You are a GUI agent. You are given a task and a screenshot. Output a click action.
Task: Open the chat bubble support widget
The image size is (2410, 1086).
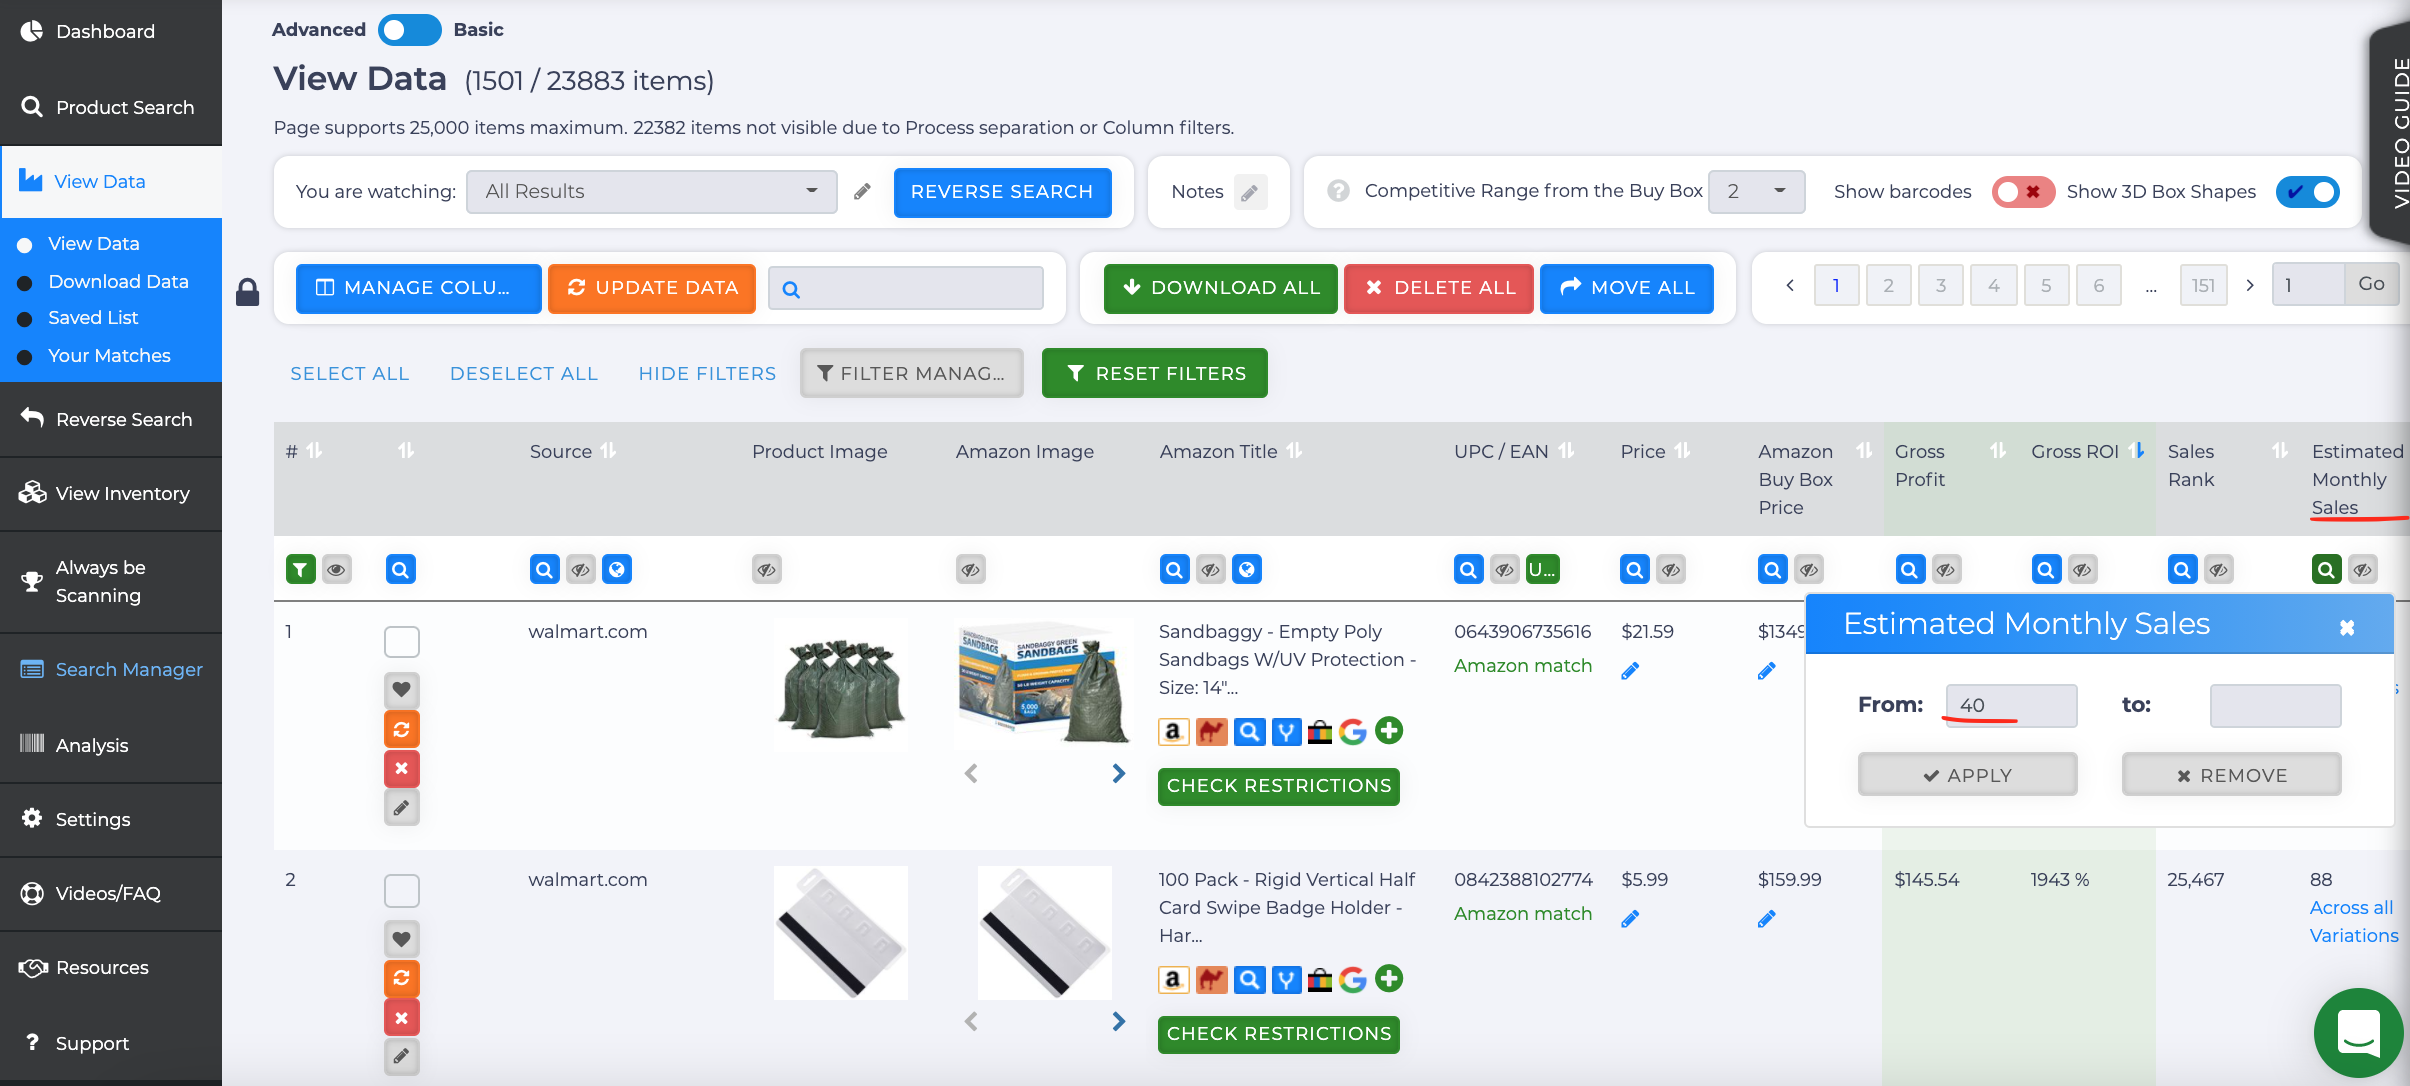(x=2358, y=1032)
